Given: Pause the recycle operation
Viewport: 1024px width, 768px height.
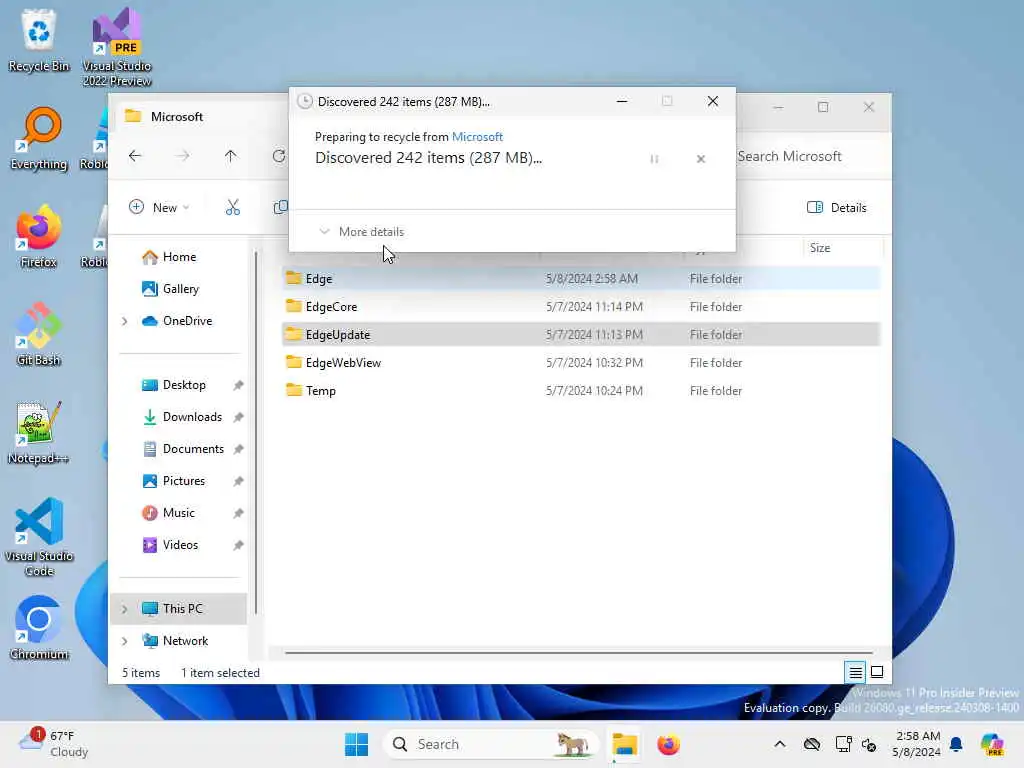Looking at the screenshot, I should [654, 159].
